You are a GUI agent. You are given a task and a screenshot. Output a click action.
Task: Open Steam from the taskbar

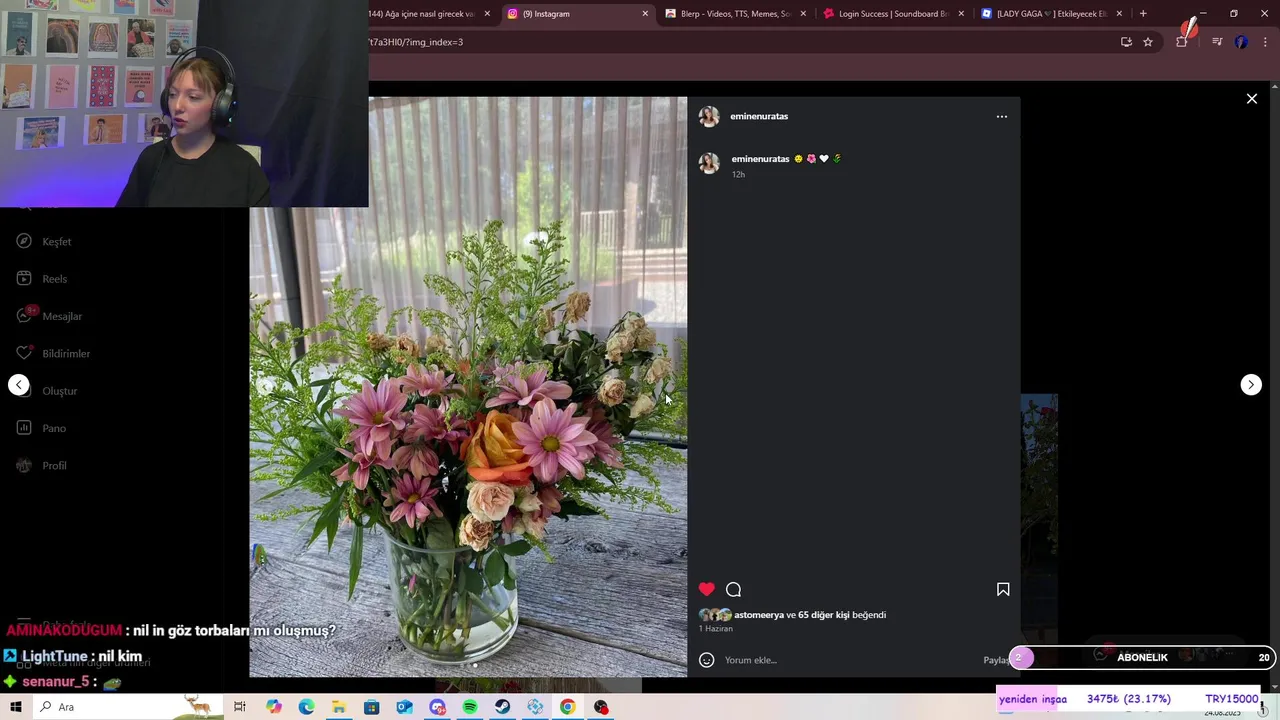coord(502,707)
